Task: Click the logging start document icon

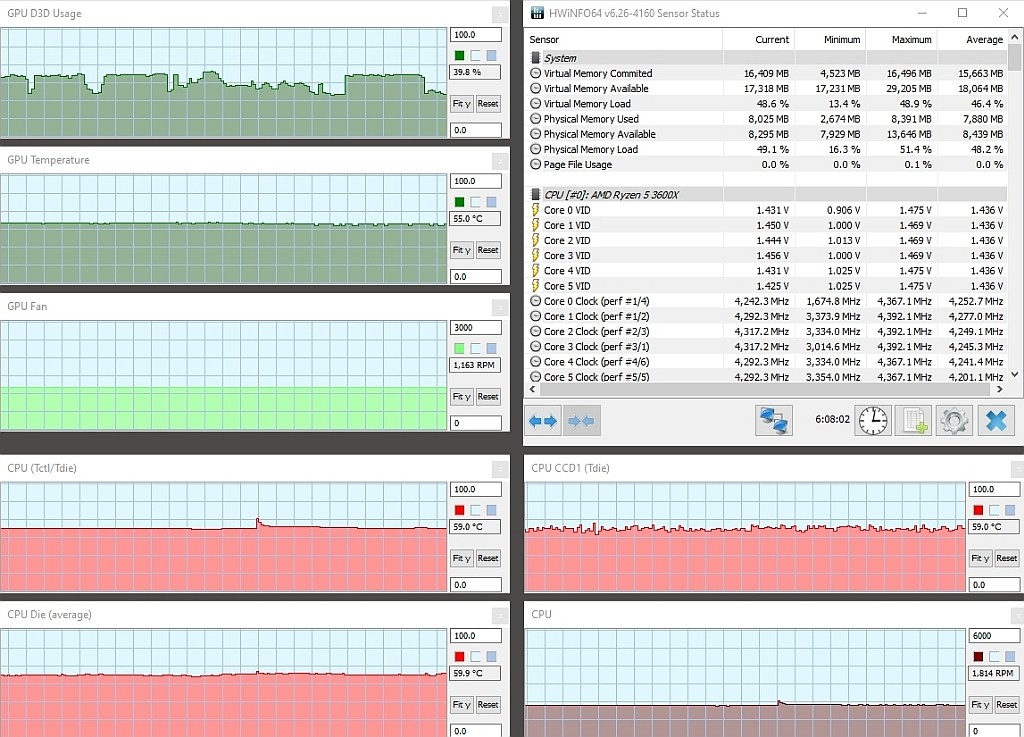Action: pyautogui.click(x=913, y=420)
